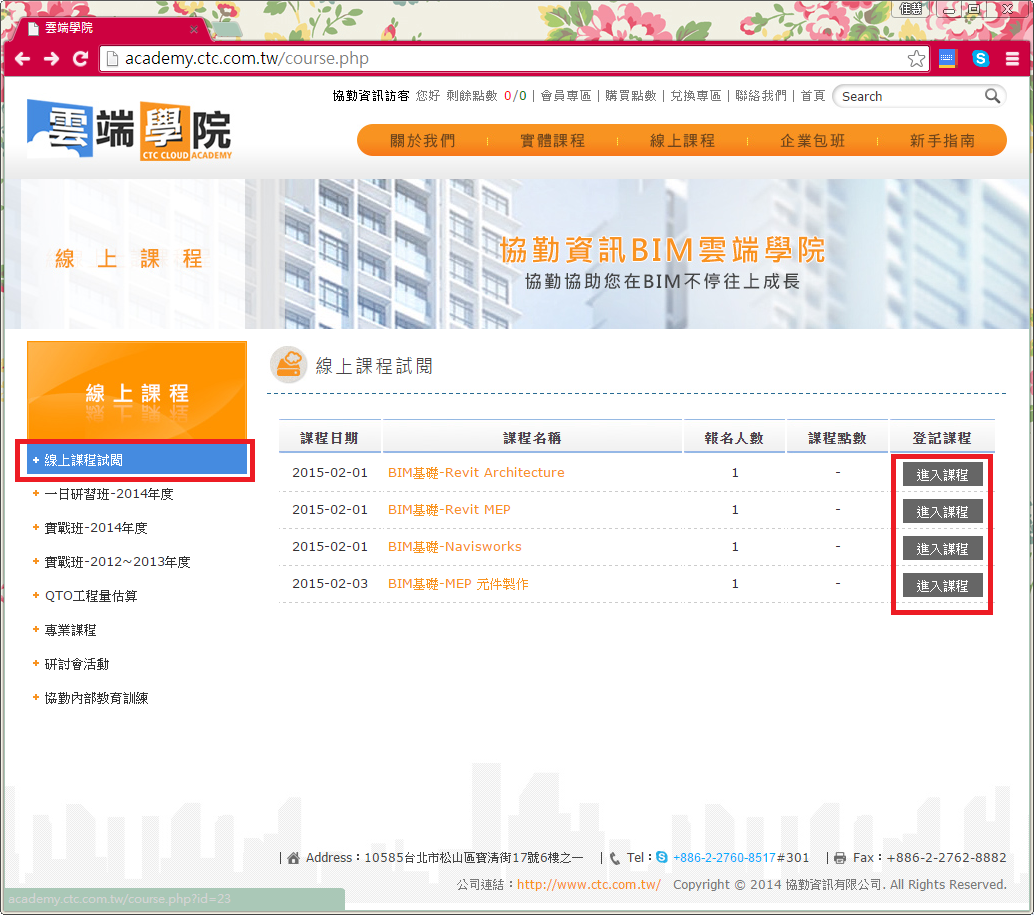The width and height of the screenshot is (1034, 915).
Task: Click the Skype extension icon
Action: (x=981, y=59)
